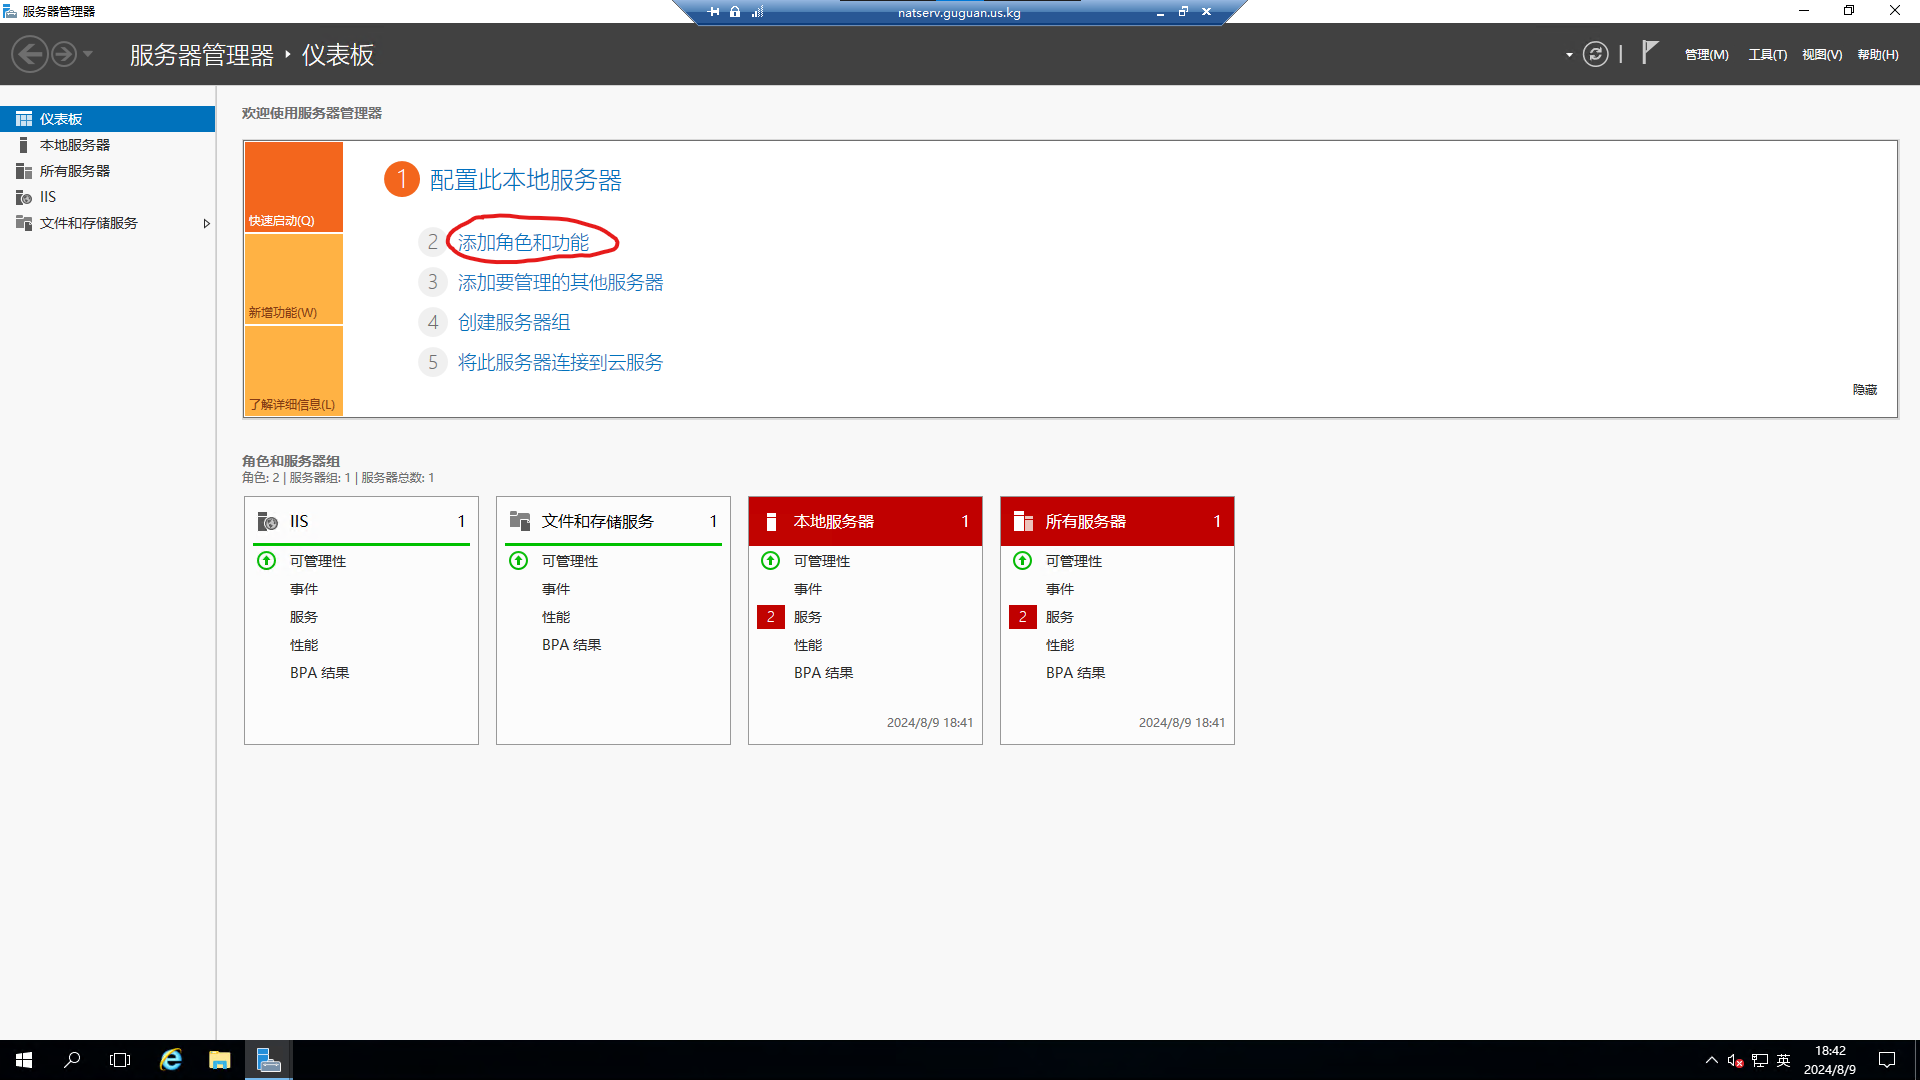Open the notifications flag icon
The height and width of the screenshot is (1080, 1920).
[x=1650, y=53]
